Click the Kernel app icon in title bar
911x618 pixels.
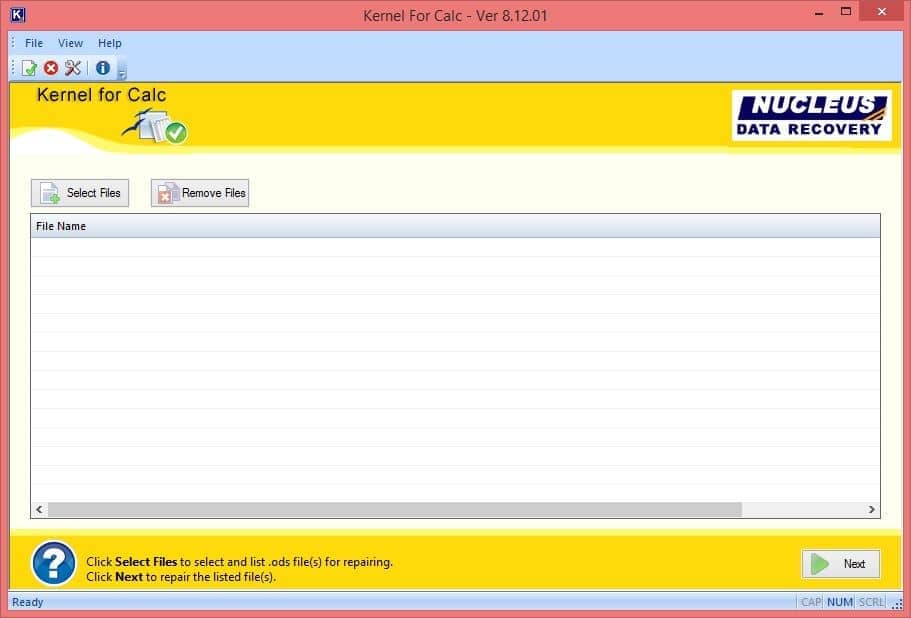pos(18,15)
